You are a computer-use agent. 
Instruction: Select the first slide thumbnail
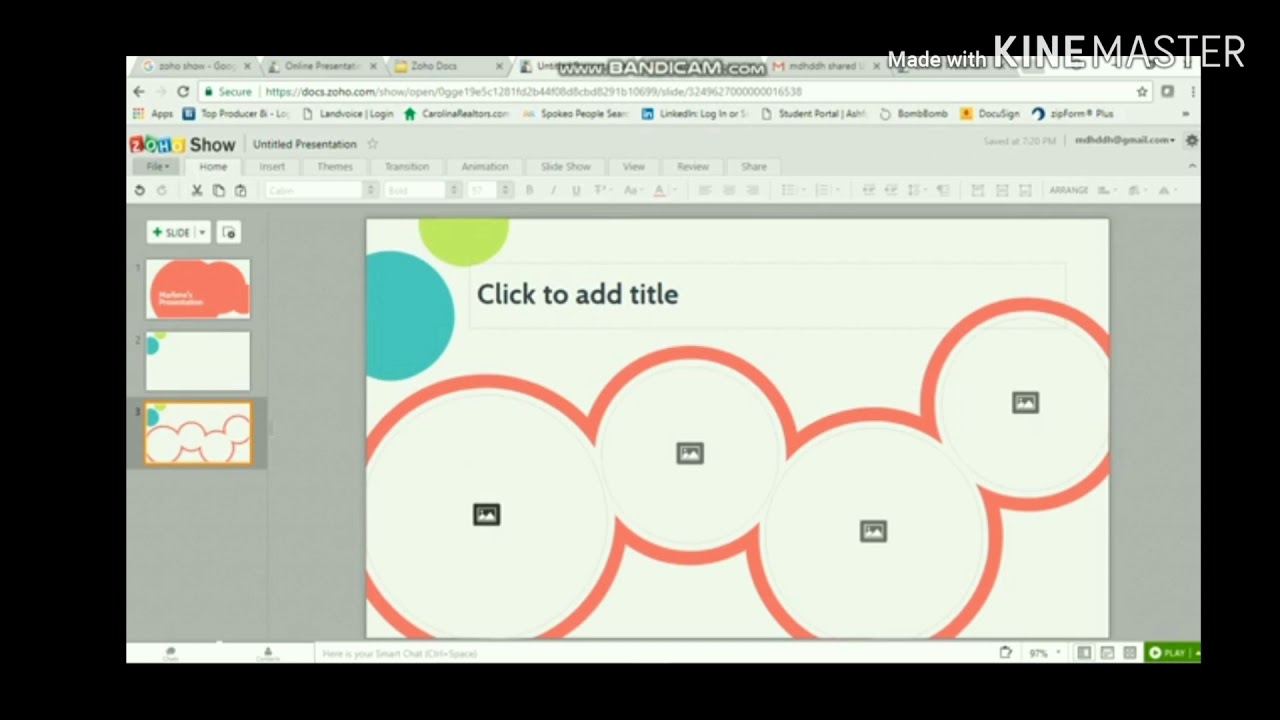tap(198, 289)
